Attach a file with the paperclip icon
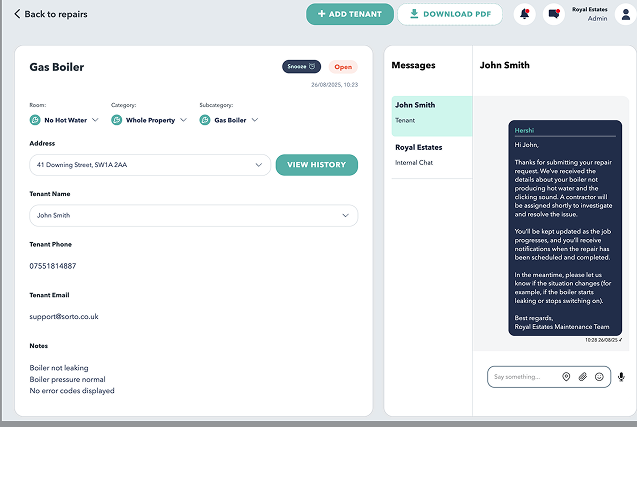 tap(583, 377)
